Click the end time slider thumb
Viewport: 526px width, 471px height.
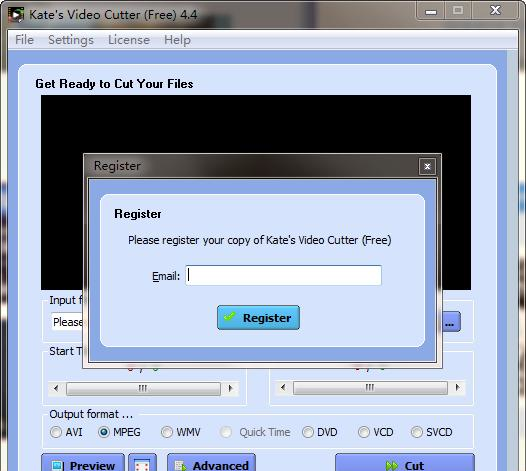point(370,388)
